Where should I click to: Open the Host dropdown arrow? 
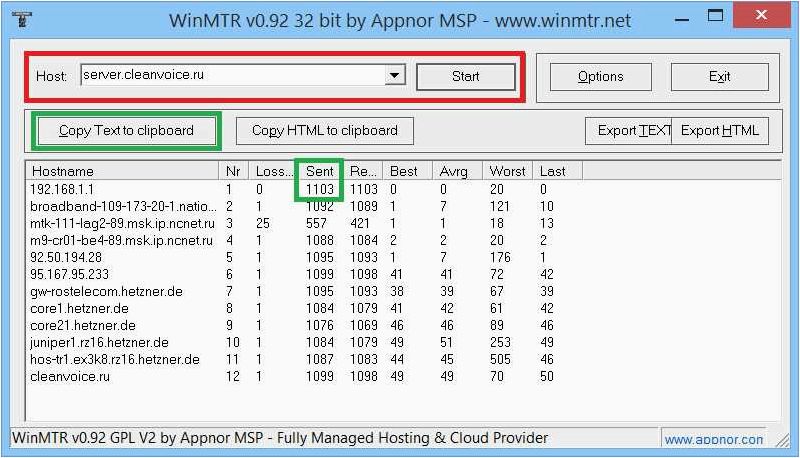click(394, 75)
